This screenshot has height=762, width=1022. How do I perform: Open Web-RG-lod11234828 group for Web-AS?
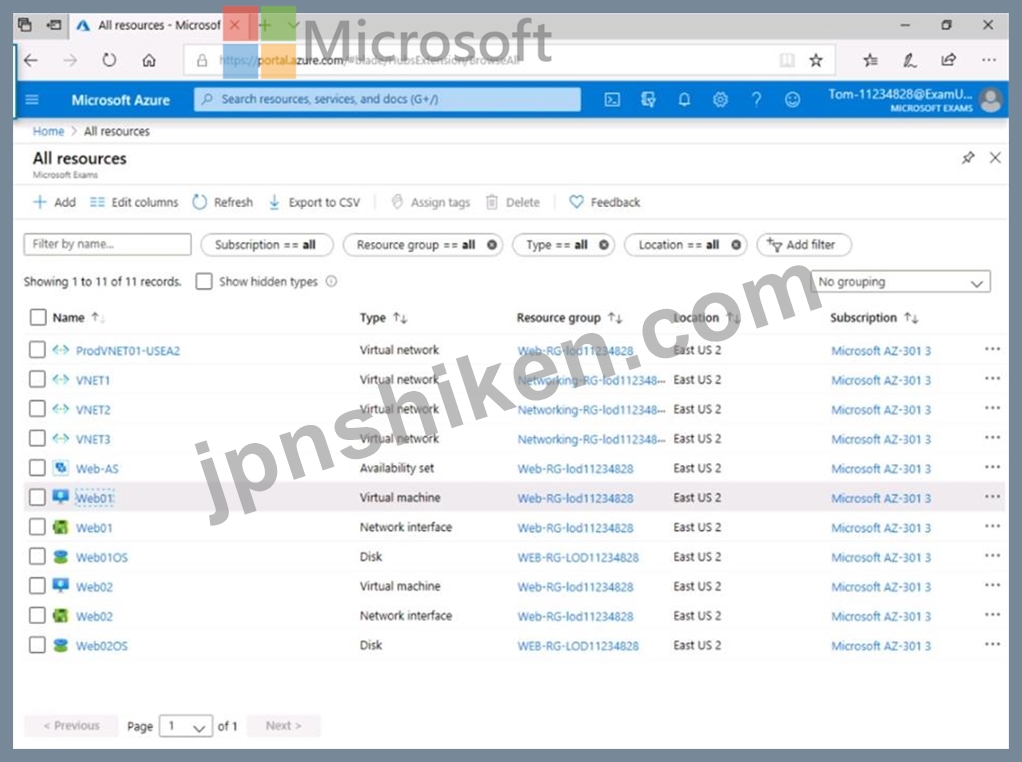(576, 469)
